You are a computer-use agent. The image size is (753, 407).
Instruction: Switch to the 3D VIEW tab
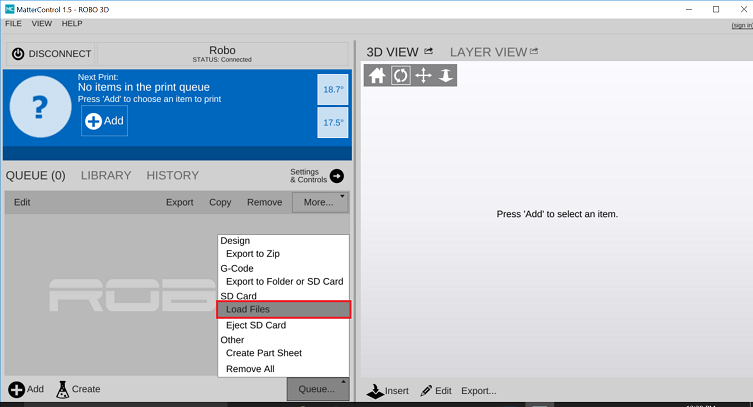392,52
